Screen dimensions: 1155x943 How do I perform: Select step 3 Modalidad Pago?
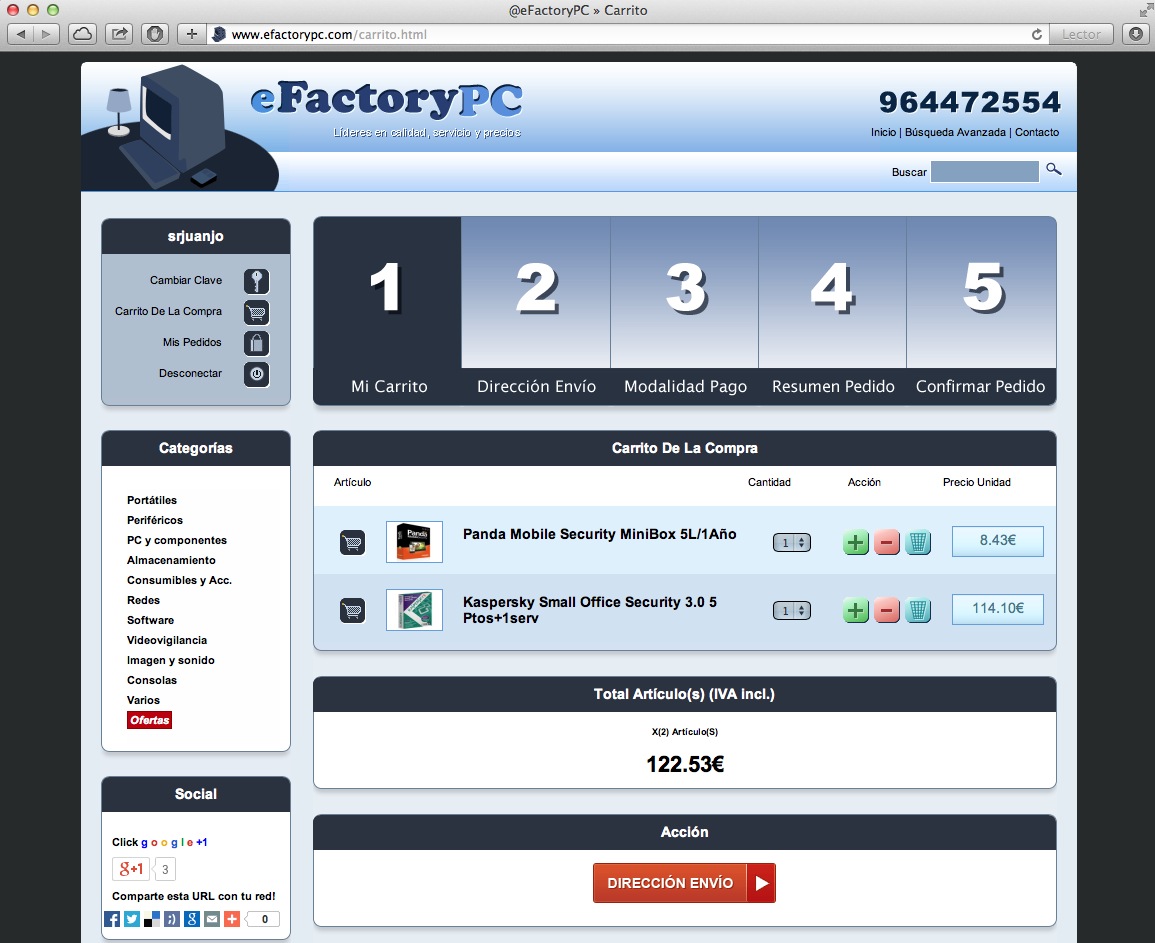pyautogui.click(x=685, y=311)
